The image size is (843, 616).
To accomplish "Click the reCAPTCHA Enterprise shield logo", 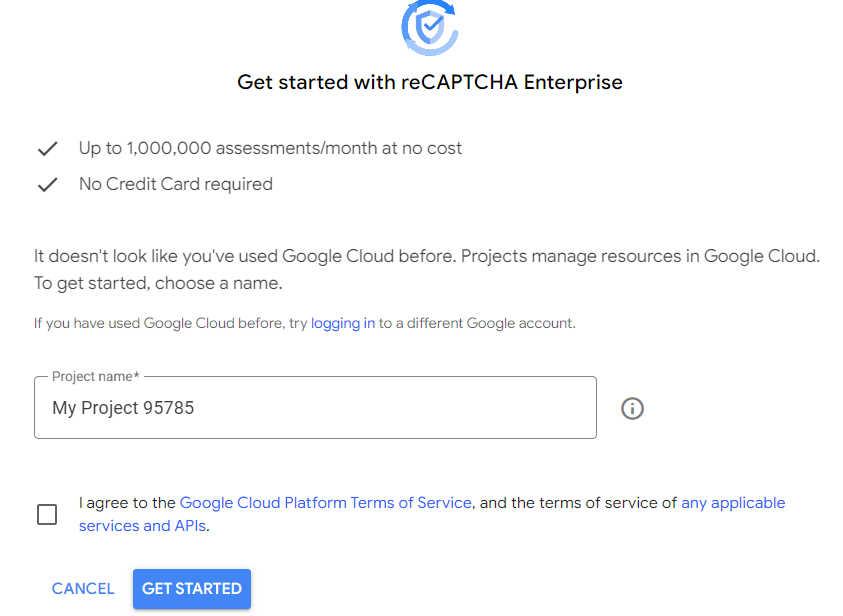I will tap(430, 27).
